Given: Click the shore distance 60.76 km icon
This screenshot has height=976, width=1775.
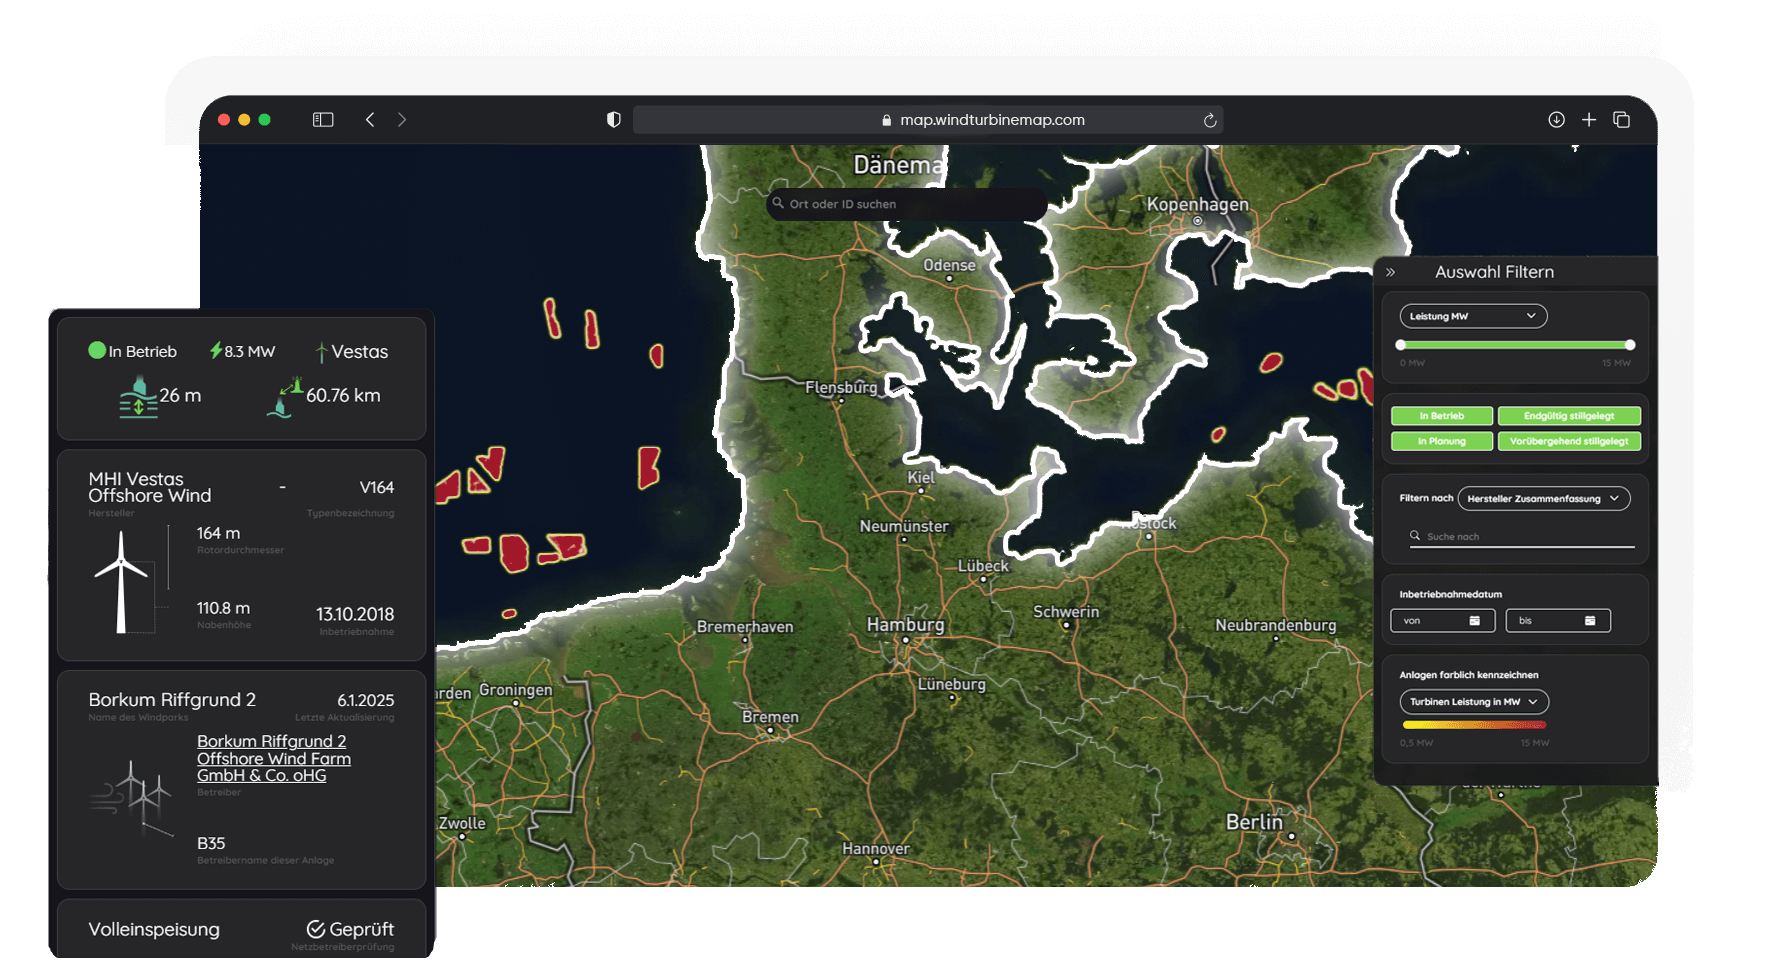Looking at the screenshot, I should 285,397.
